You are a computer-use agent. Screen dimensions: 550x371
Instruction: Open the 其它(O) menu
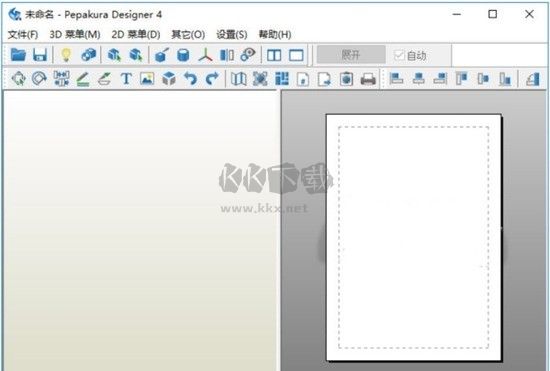click(x=188, y=34)
